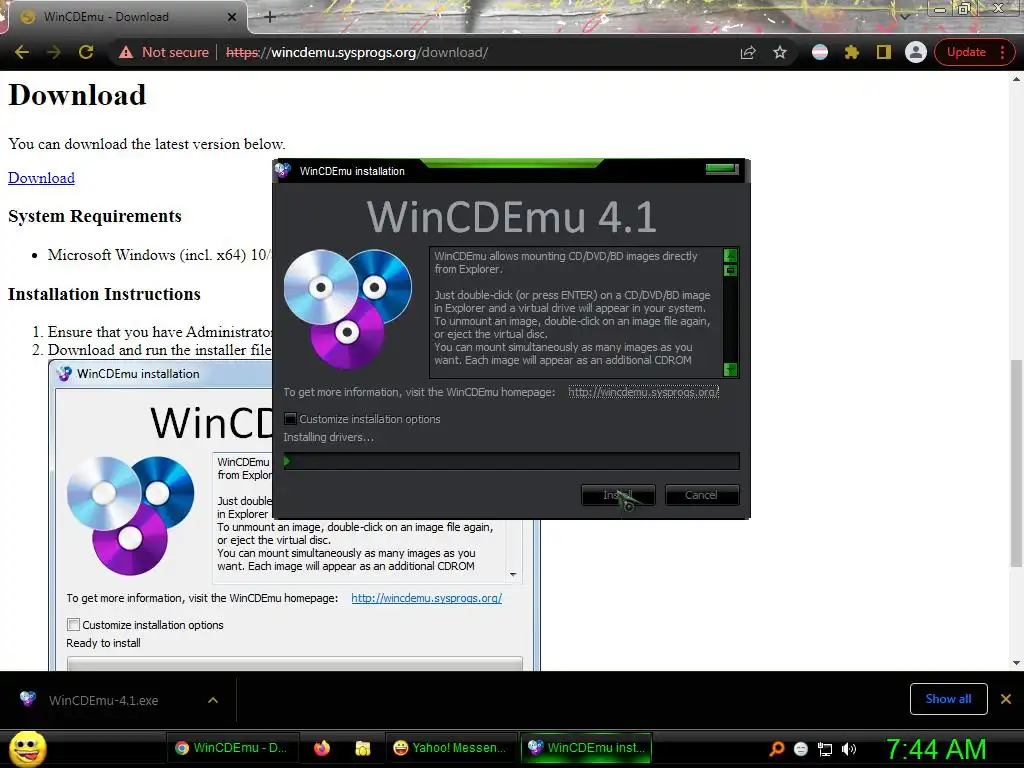Click the browser forward arrow
This screenshot has height=768, width=1024.
pos(54,52)
